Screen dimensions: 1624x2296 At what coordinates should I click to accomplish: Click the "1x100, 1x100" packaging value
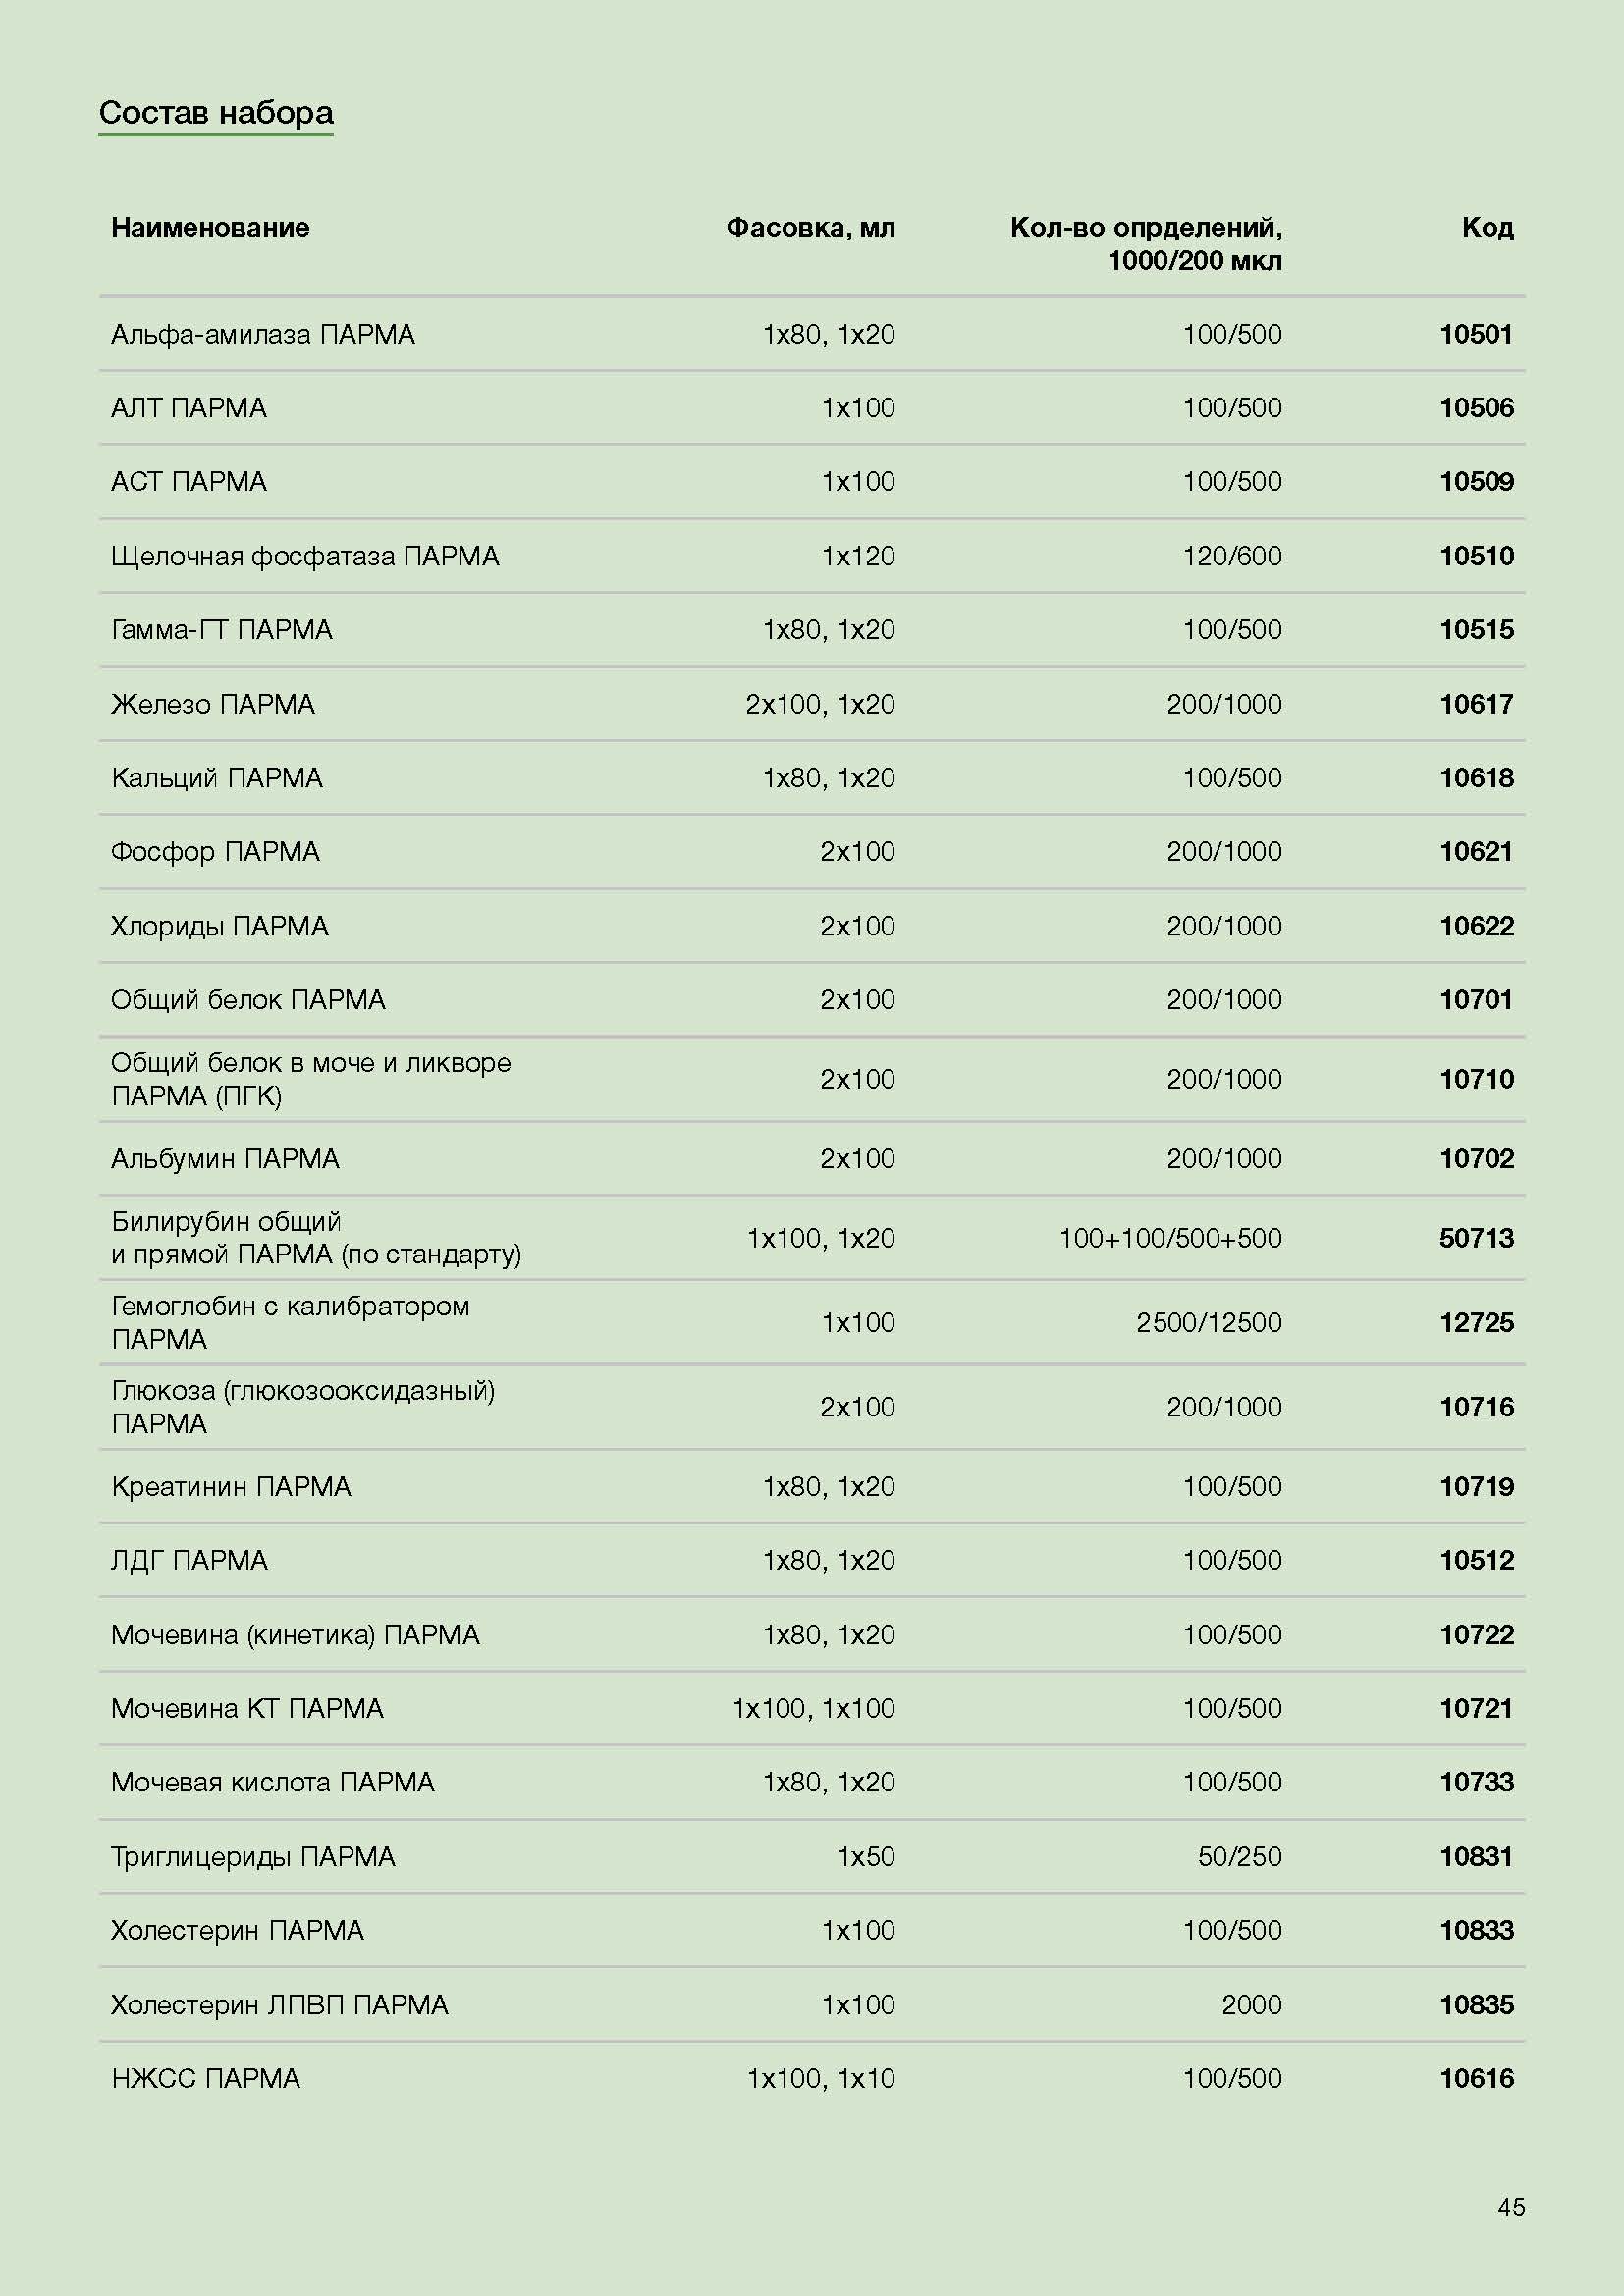pos(813,1708)
